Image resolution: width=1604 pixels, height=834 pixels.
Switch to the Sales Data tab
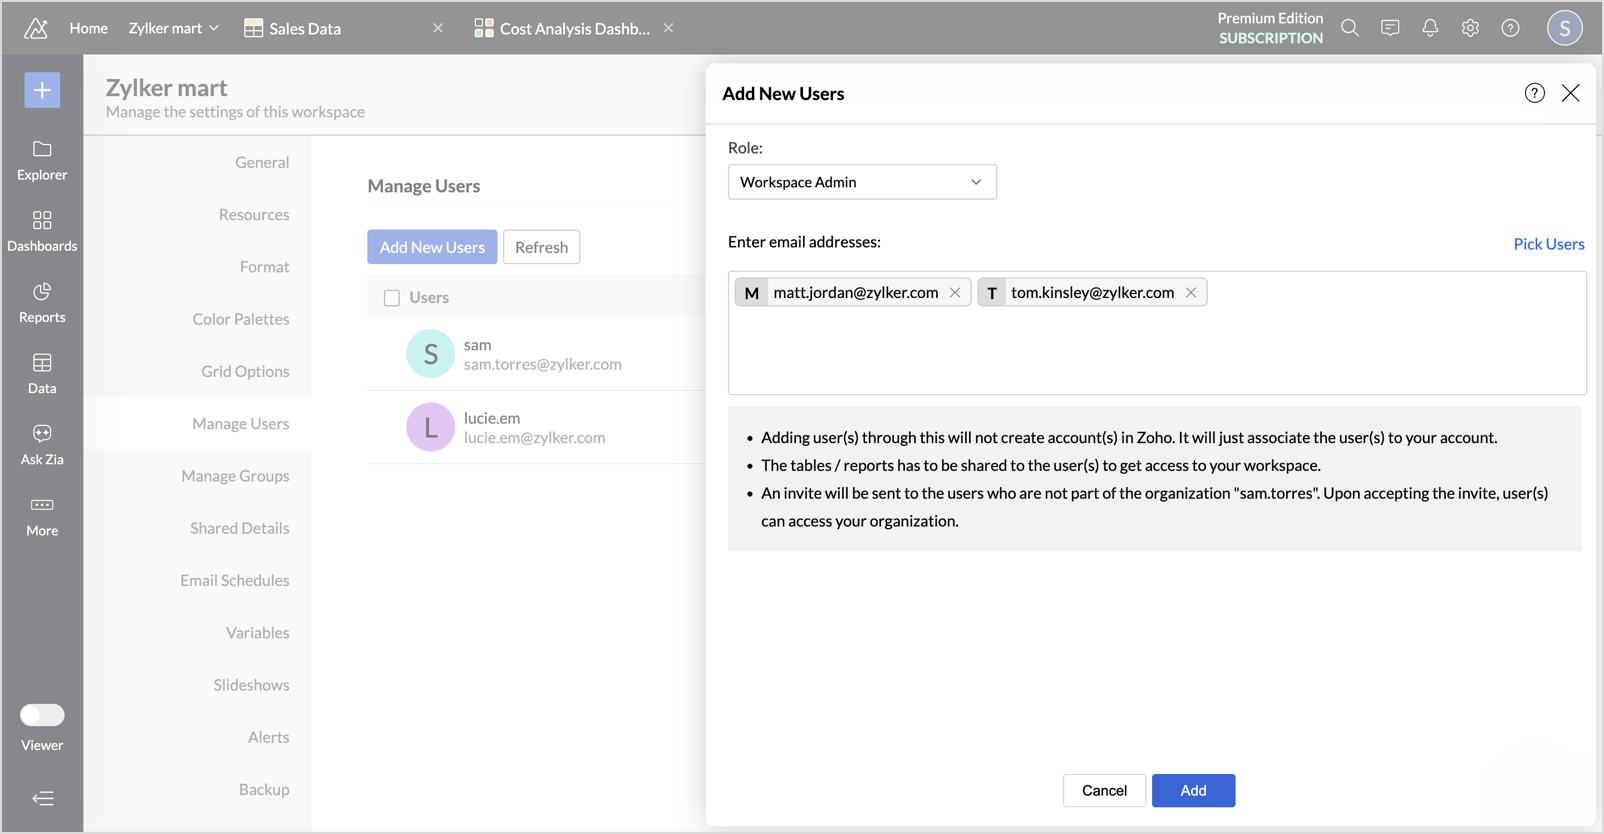(304, 28)
